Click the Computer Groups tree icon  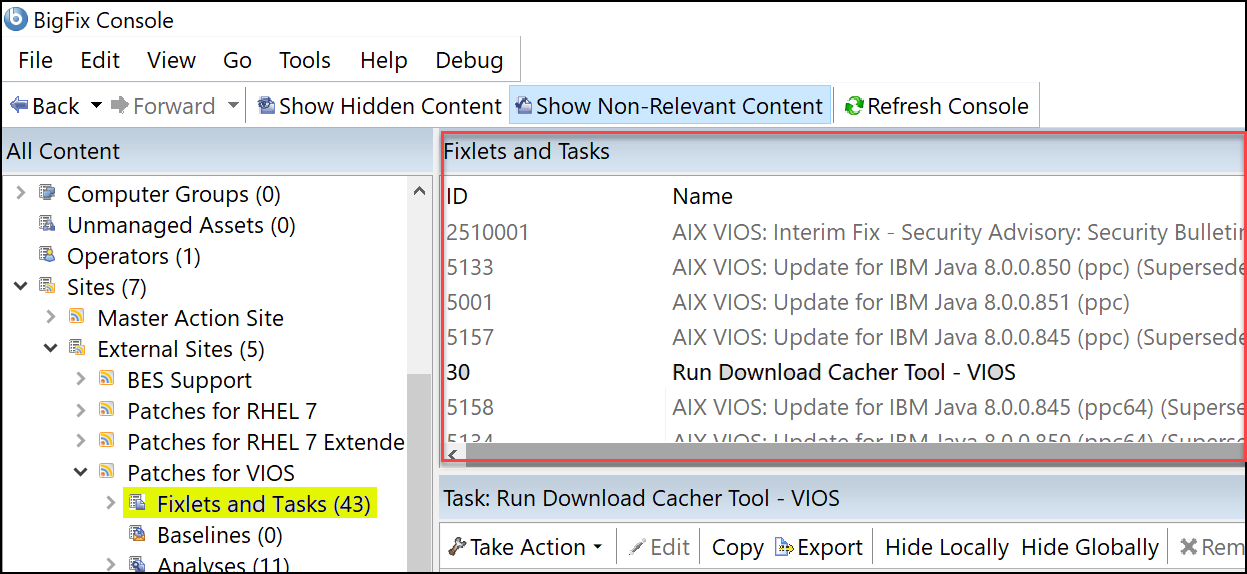coord(47,193)
